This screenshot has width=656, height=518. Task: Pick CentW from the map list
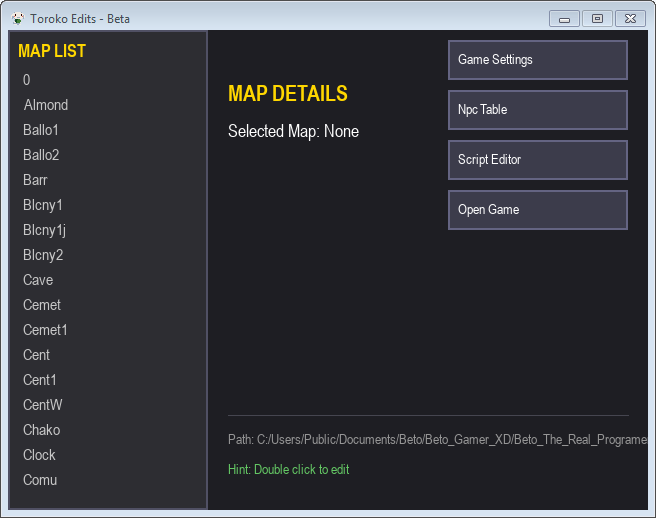point(42,405)
